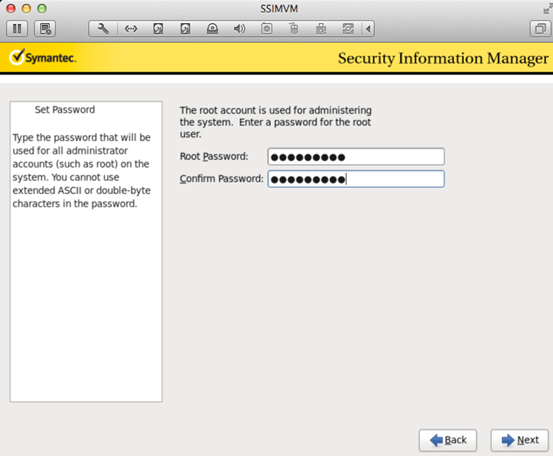Click the dimmed device icon after the mouse icon

[x=321, y=29]
